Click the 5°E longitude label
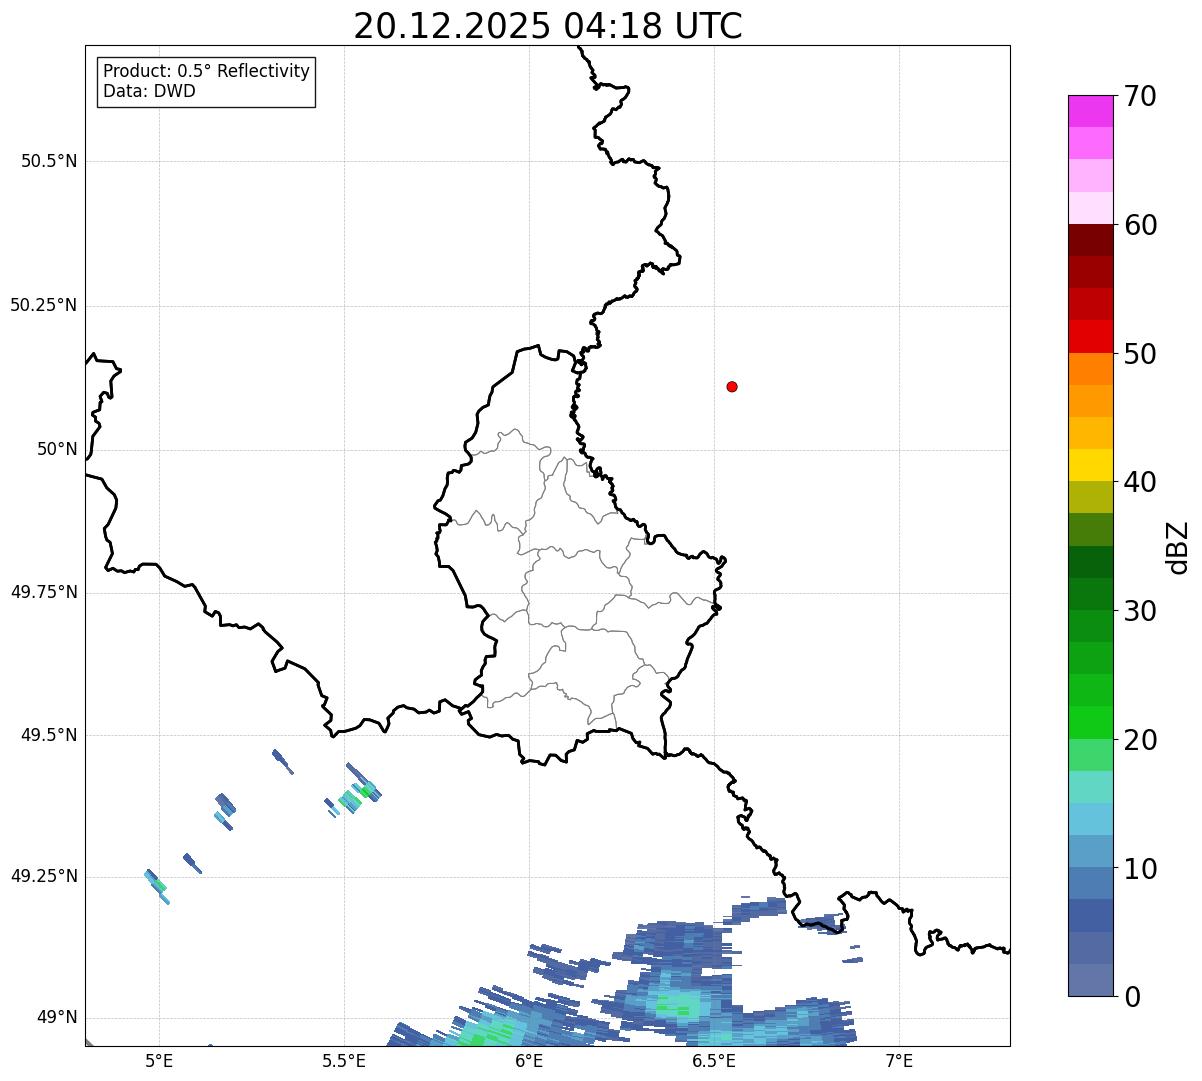Screen dimensions: 1202x1081 coord(159,1061)
